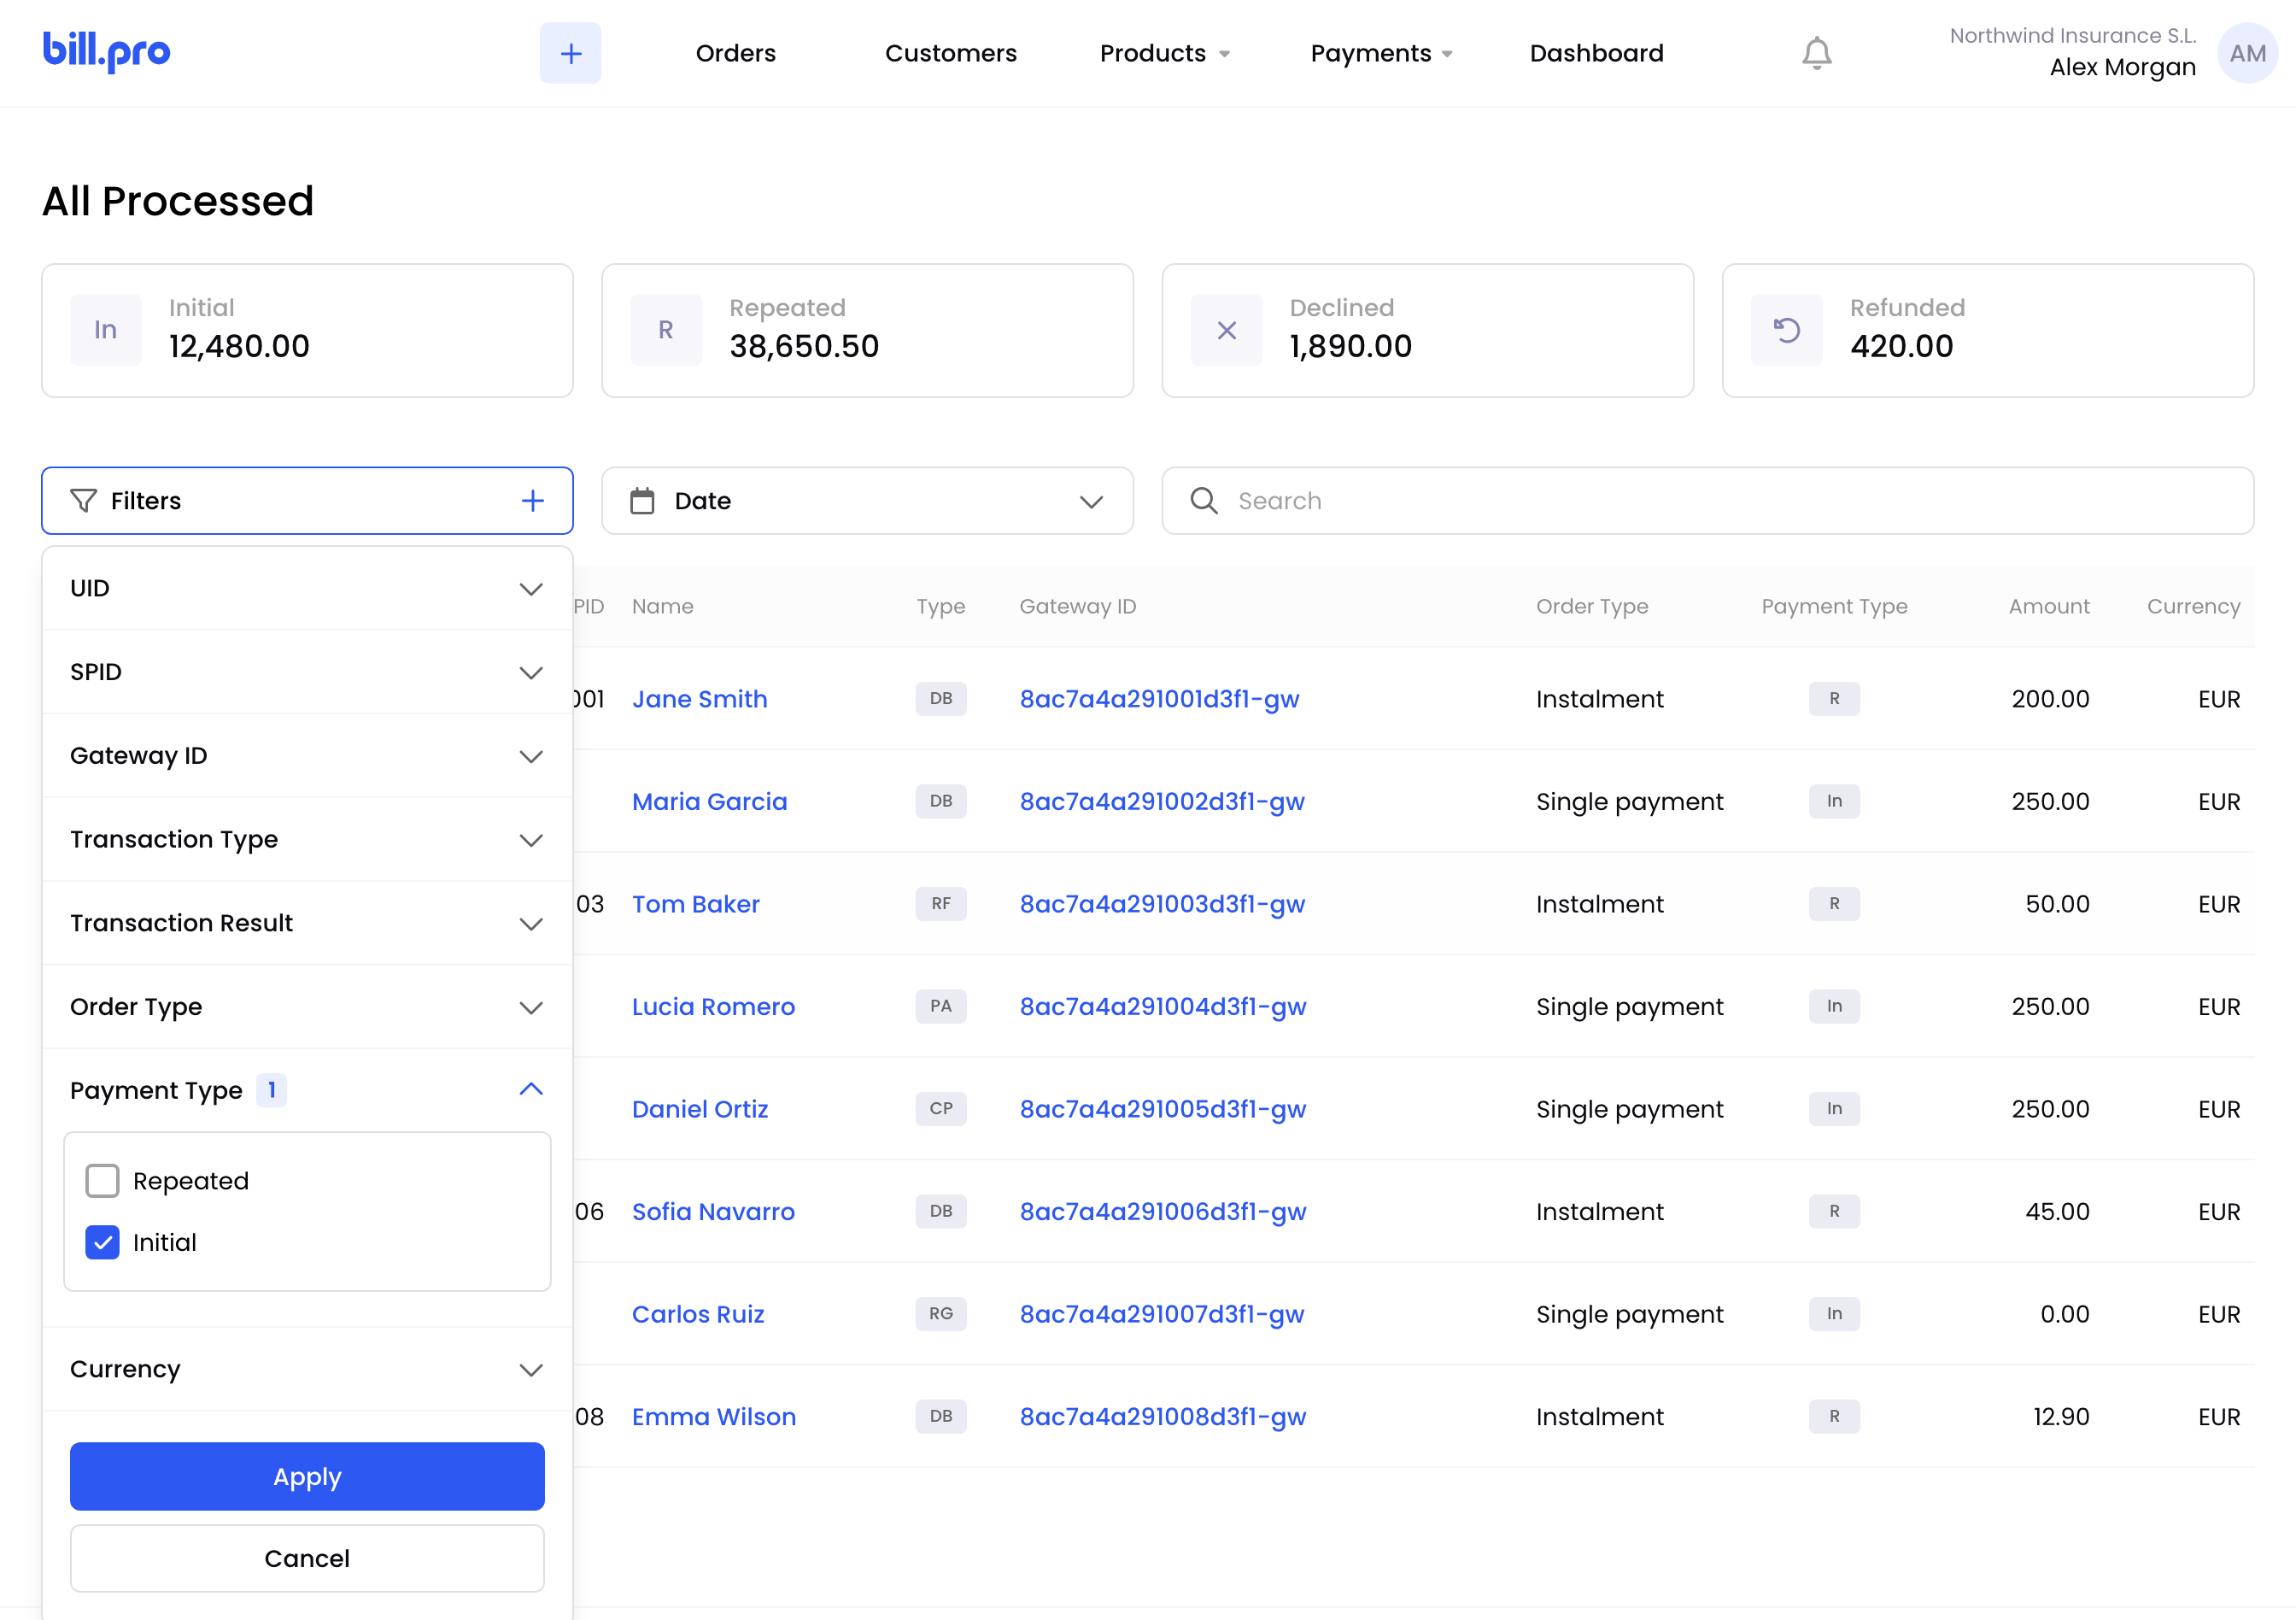This screenshot has height=1620, width=2296.
Task: Click the PA type badge for Lucia Romero
Action: tap(941, 1006)
